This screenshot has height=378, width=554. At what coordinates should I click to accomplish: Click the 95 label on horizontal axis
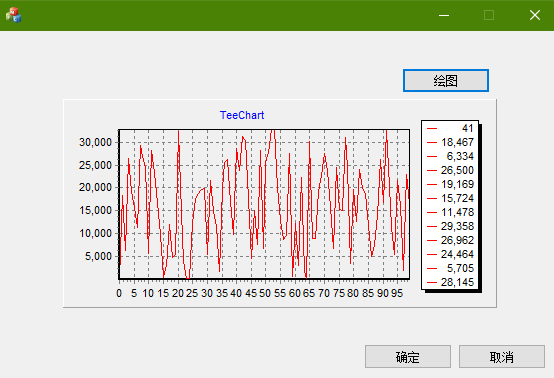(397, 293)
